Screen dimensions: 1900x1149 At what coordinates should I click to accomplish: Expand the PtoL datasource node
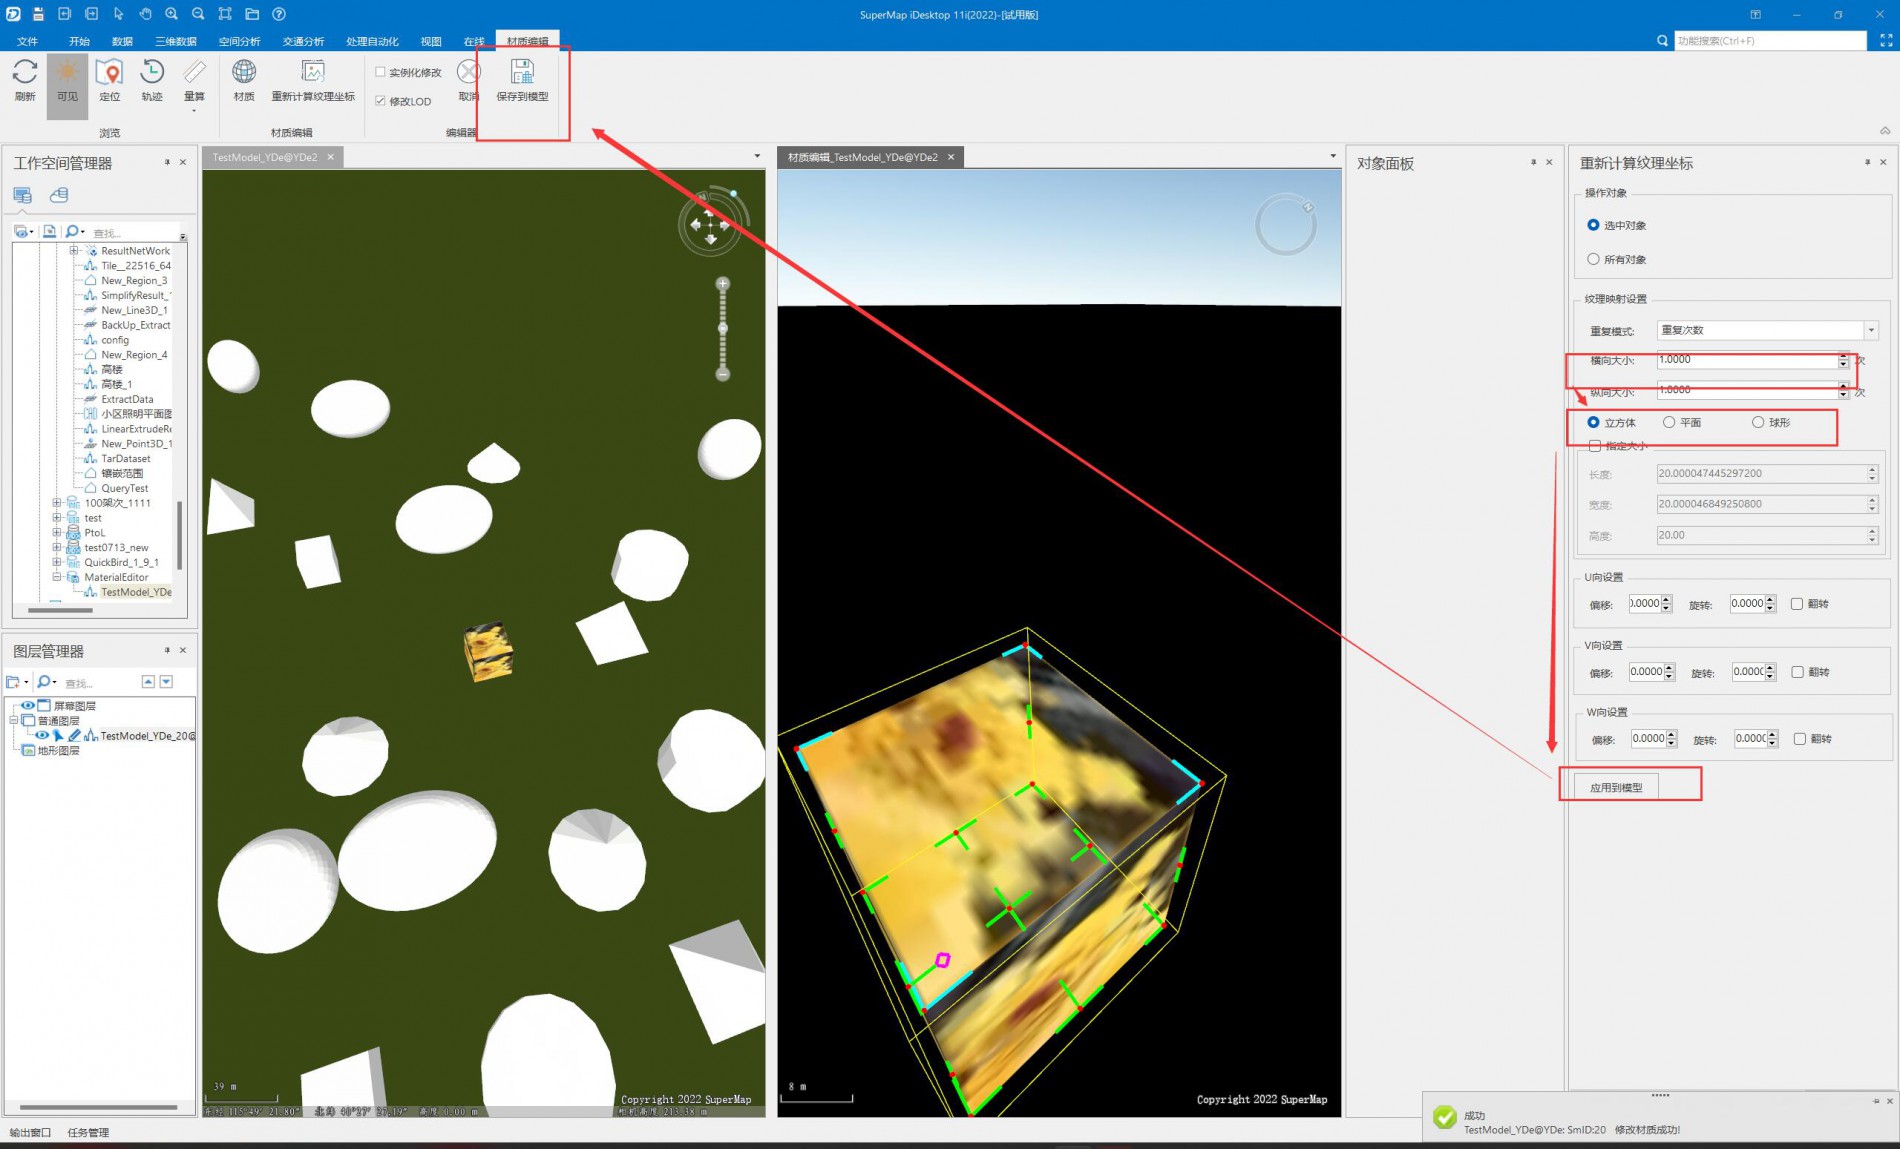click(57, 532)
